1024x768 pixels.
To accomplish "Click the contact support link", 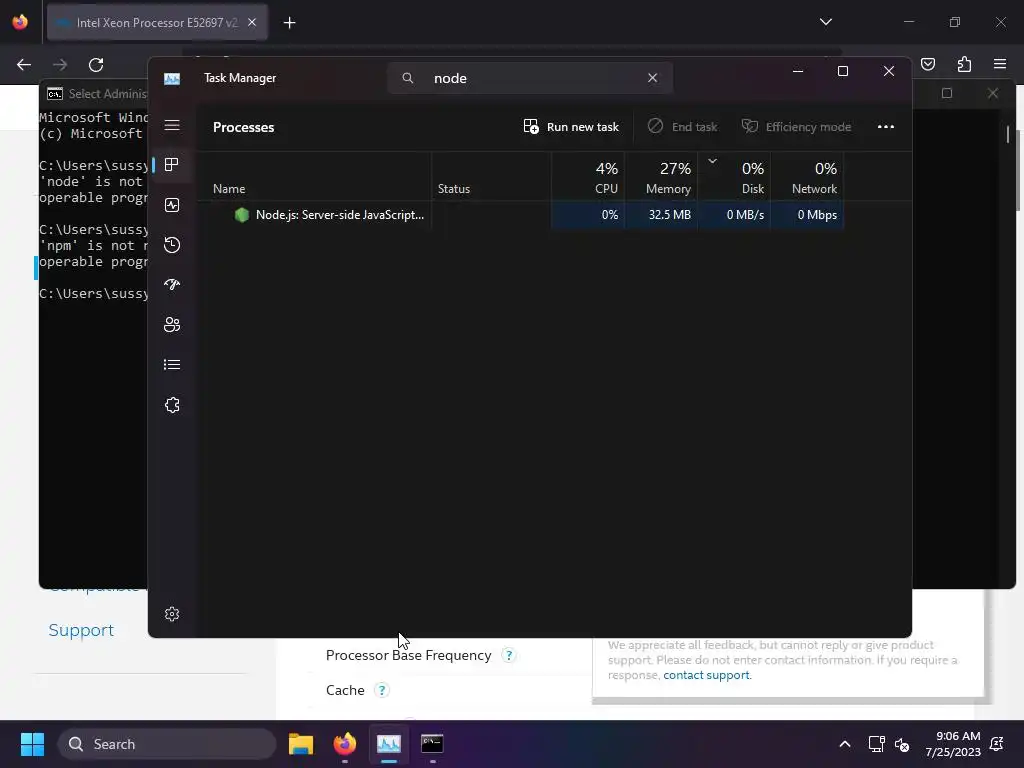I will (x=706, y=675).
